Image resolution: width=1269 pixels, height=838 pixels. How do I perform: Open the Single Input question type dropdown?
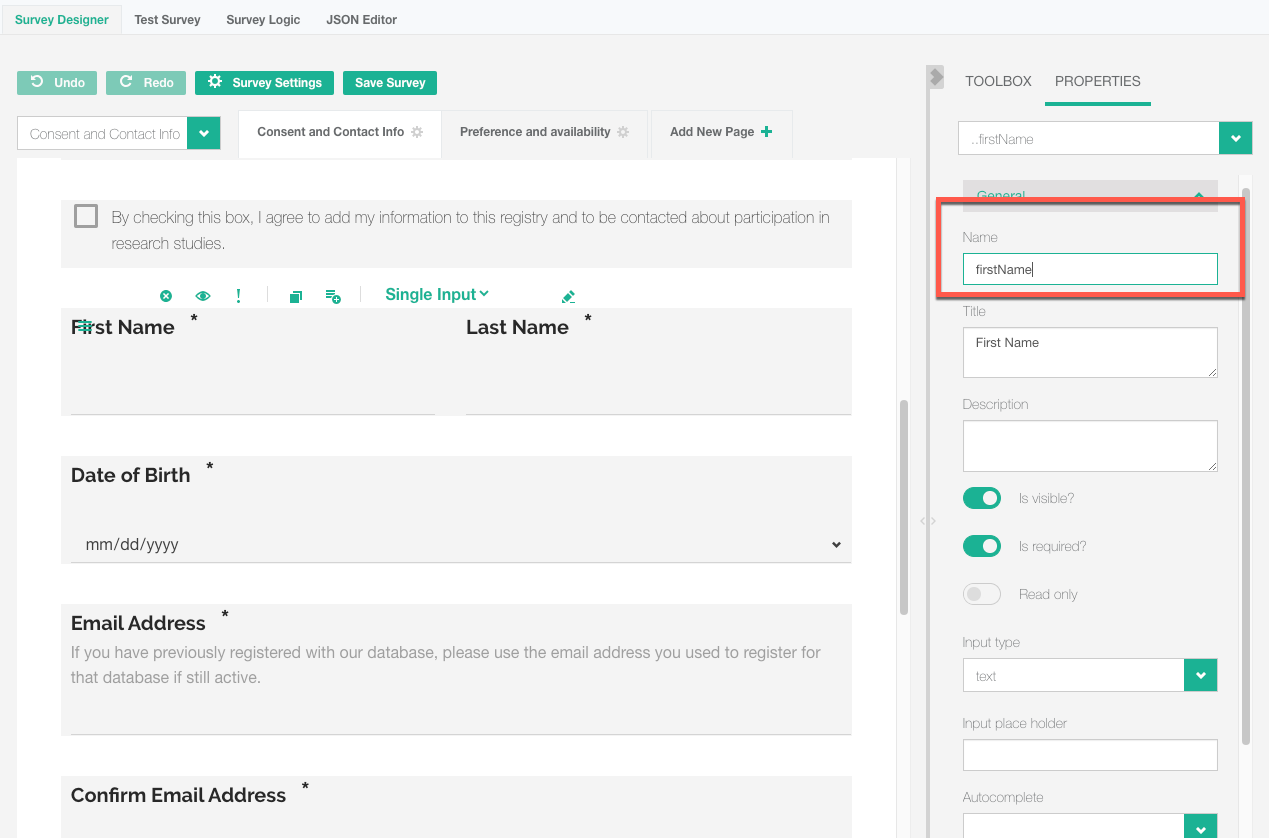coord(437,294)
